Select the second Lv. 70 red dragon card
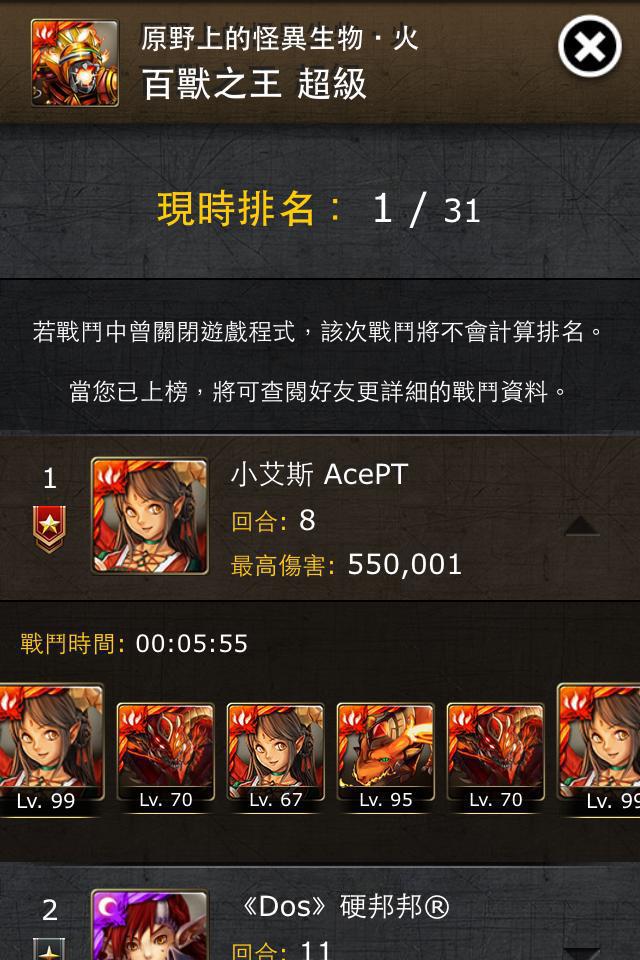 [x=496, y=758]
